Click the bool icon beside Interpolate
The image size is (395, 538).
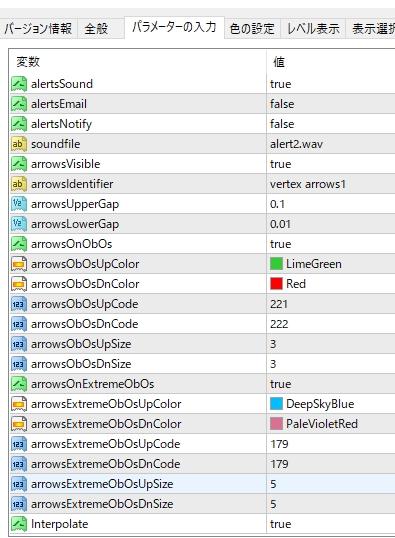[x=19, y=524]
